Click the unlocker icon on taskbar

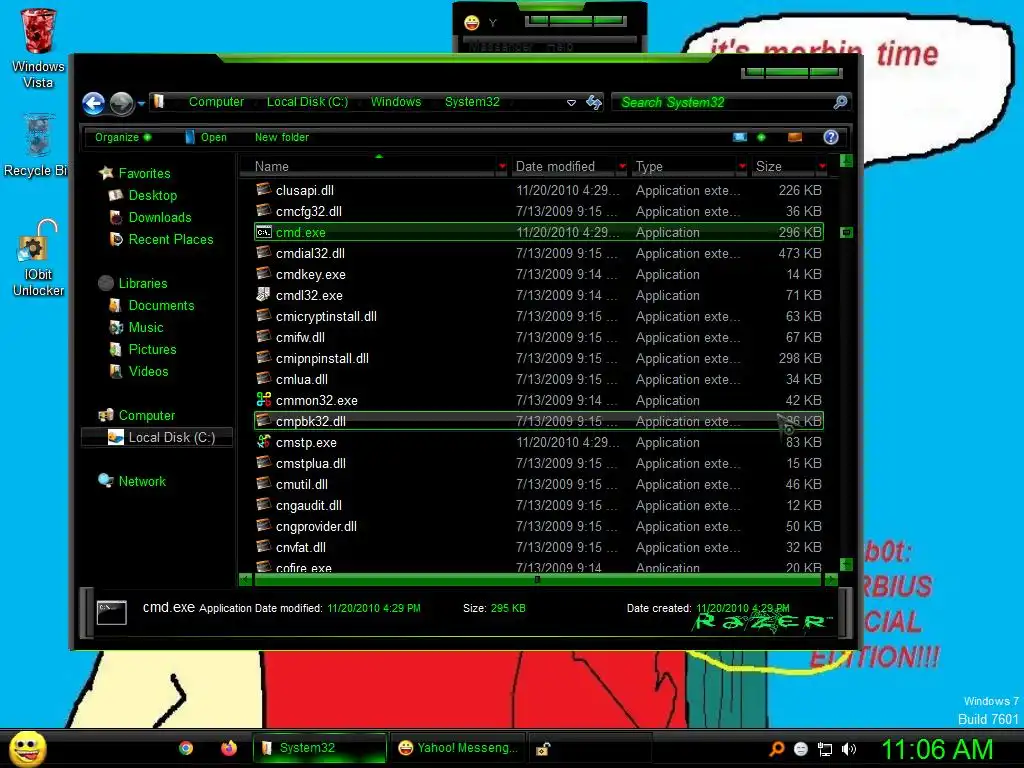(x=543, y=748)
